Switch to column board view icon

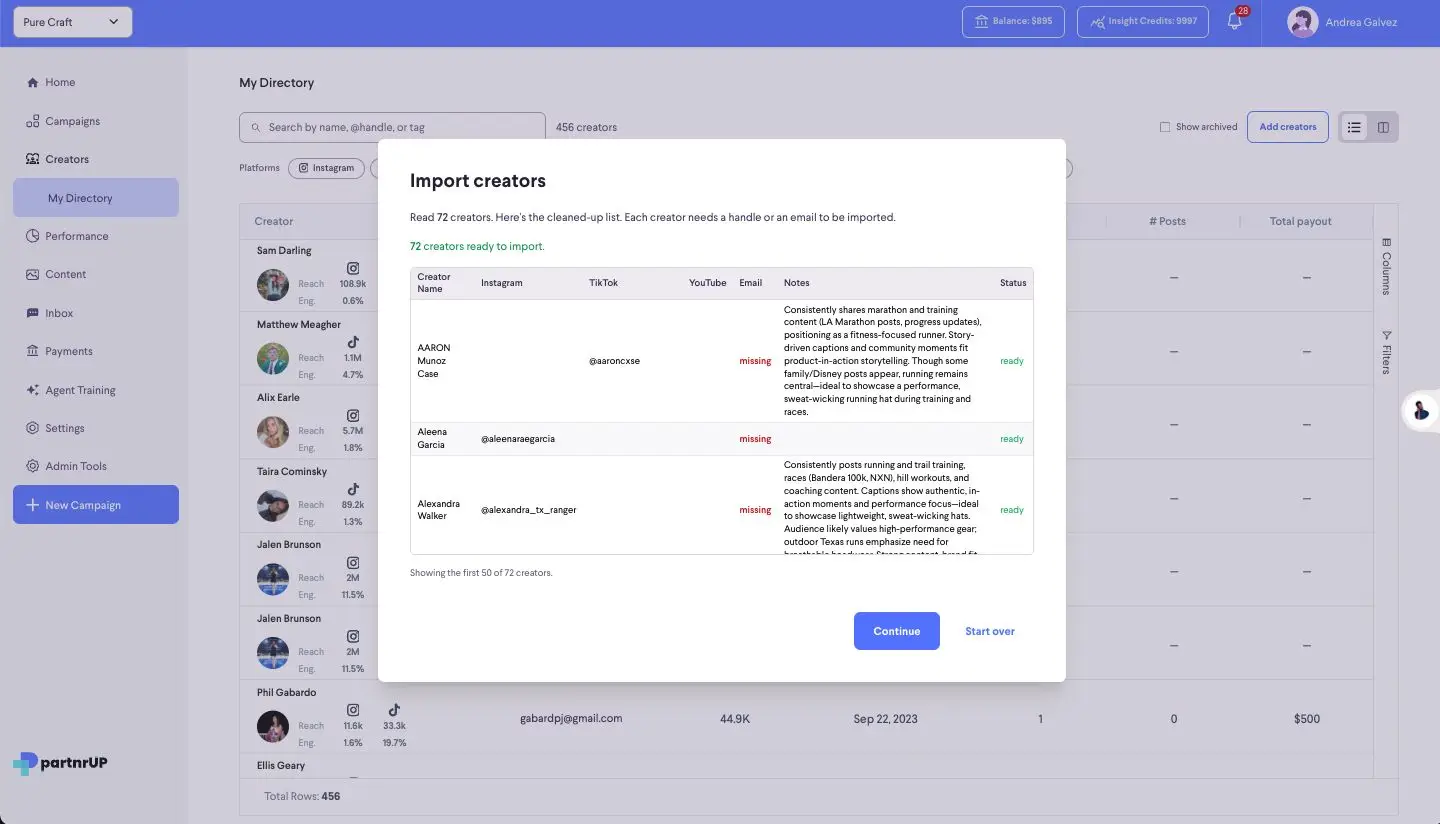[x=1383, y=127]
